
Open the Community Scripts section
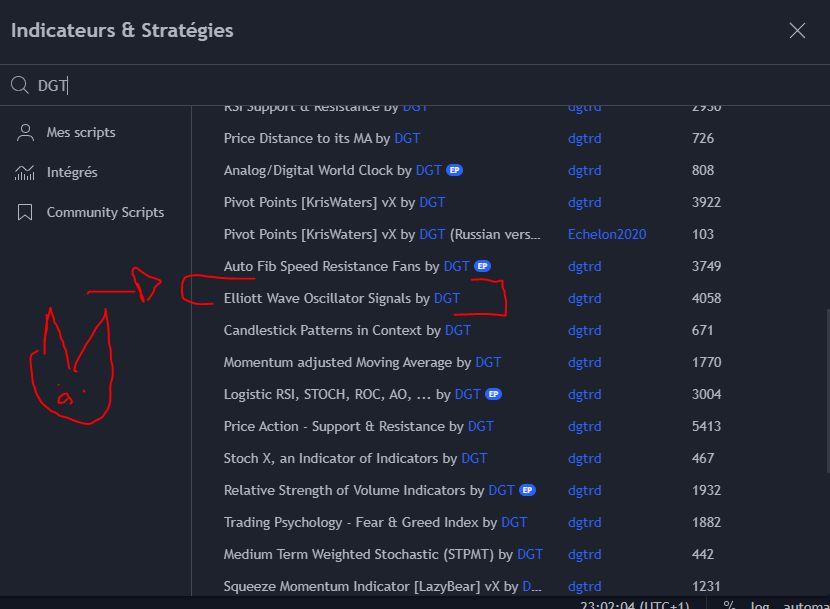pos(104,211)
